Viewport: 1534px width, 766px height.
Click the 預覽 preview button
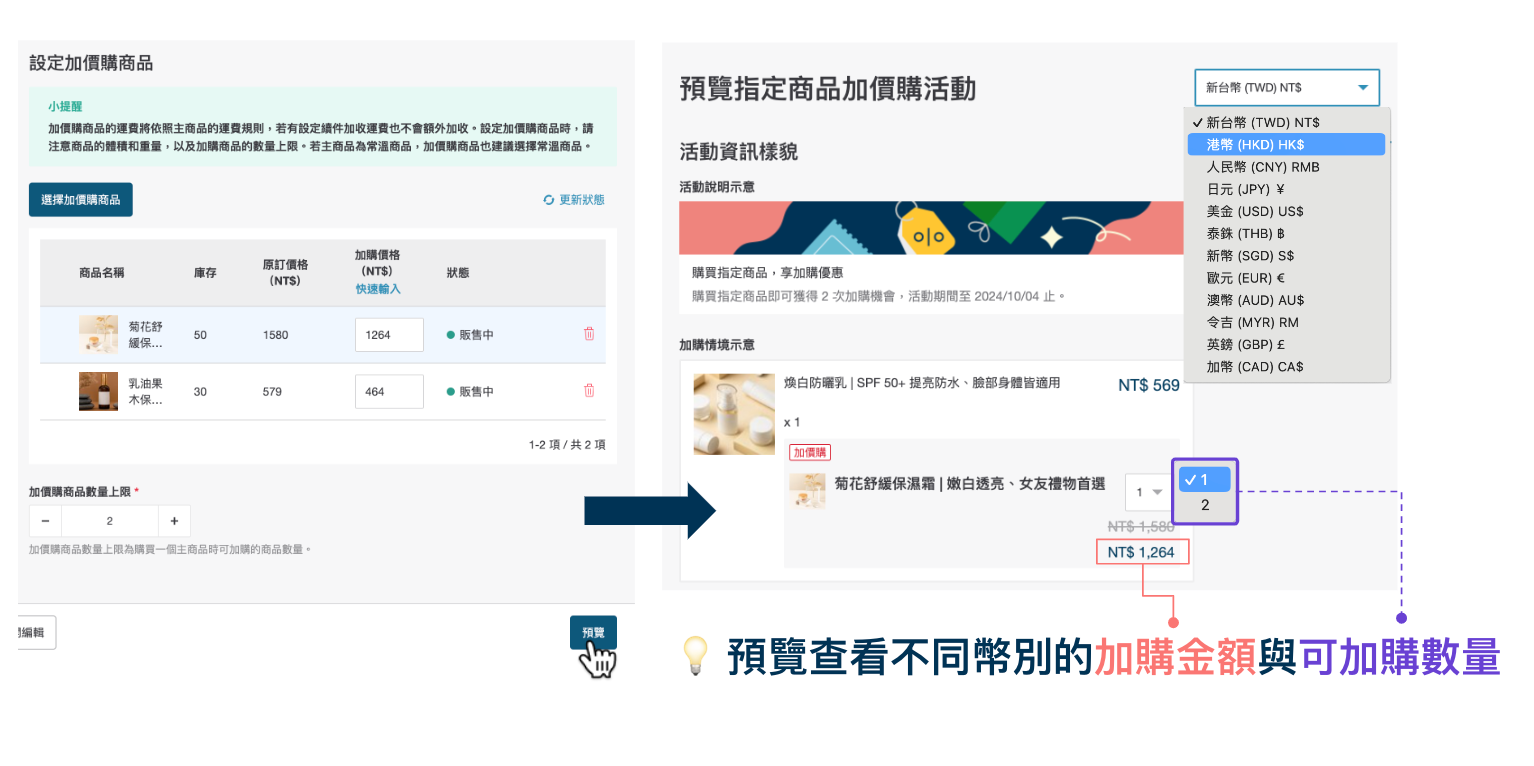point(593,632)
